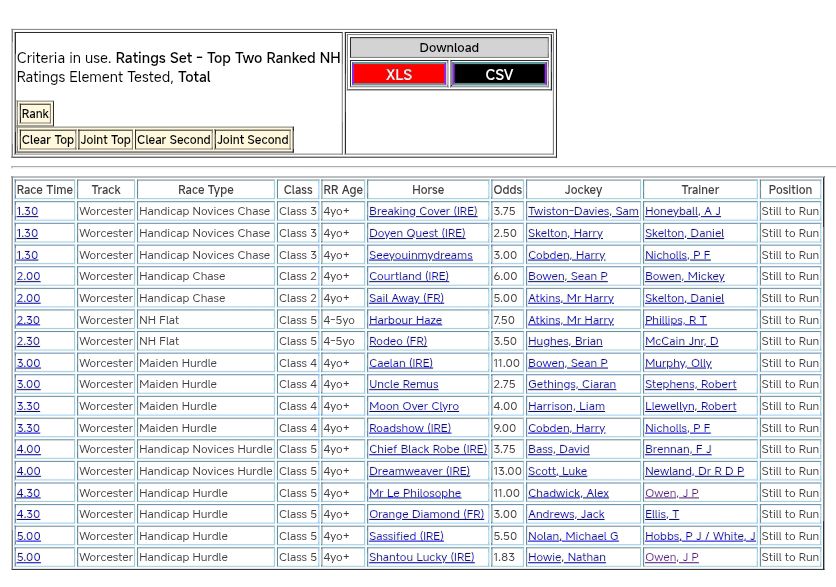View jockey Twiston-Davies, Sam
The height and width of the screenshot is (587, 836).
tap(583, 212)
